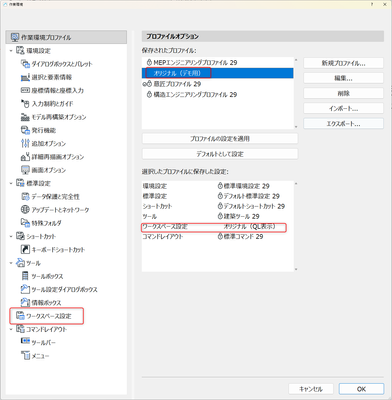Open ツール設定ダイアログボックス settings page
Screen dimensions: 392x400
(59, 289)
